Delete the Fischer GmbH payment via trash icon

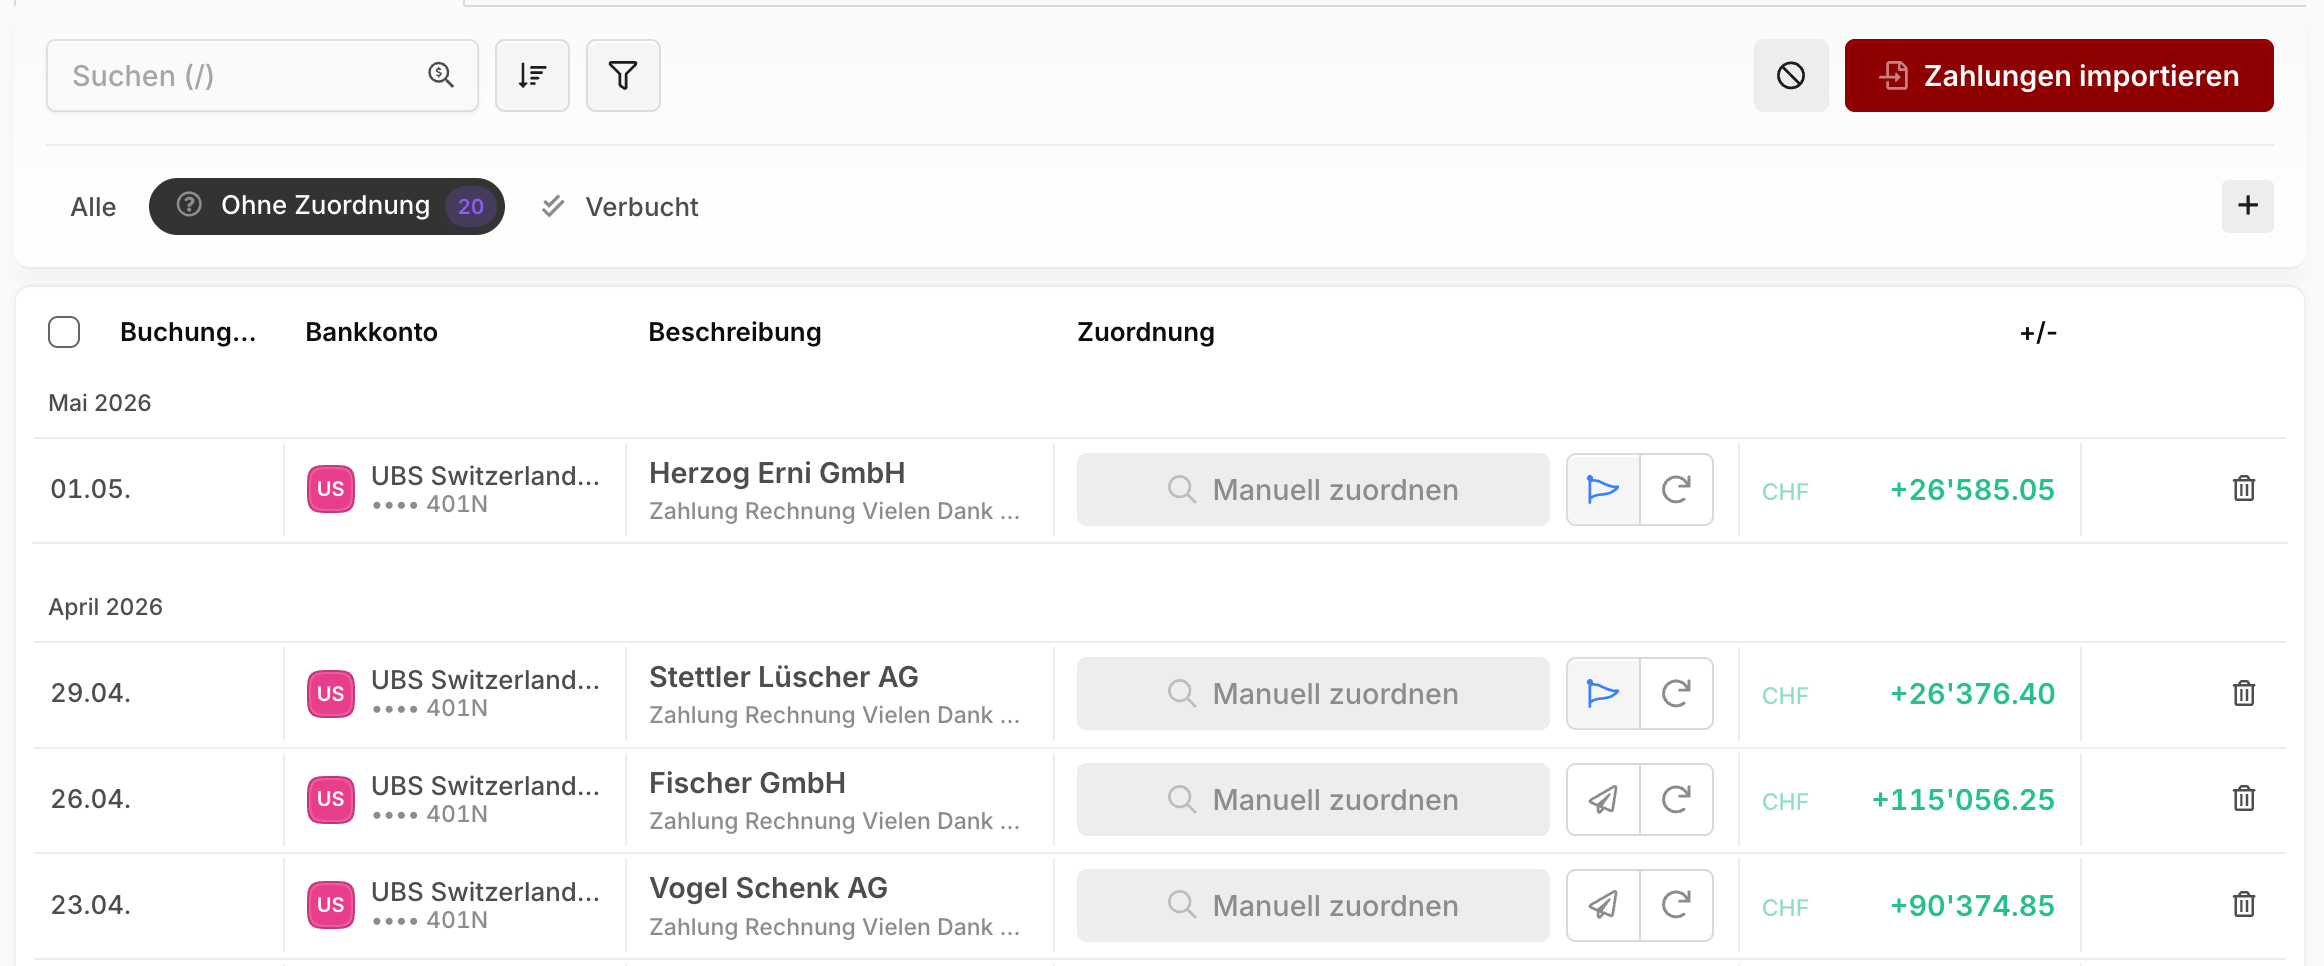click(x=2244, y=798)
